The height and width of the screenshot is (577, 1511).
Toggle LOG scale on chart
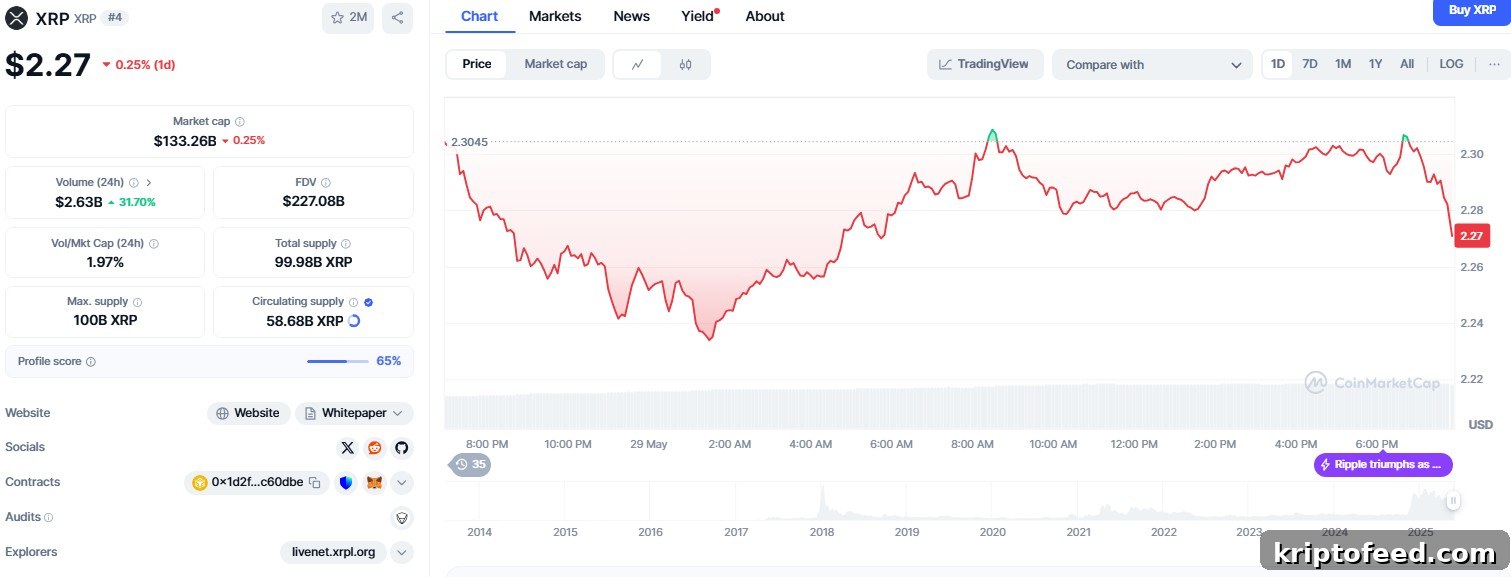(x=1451, y=64)
